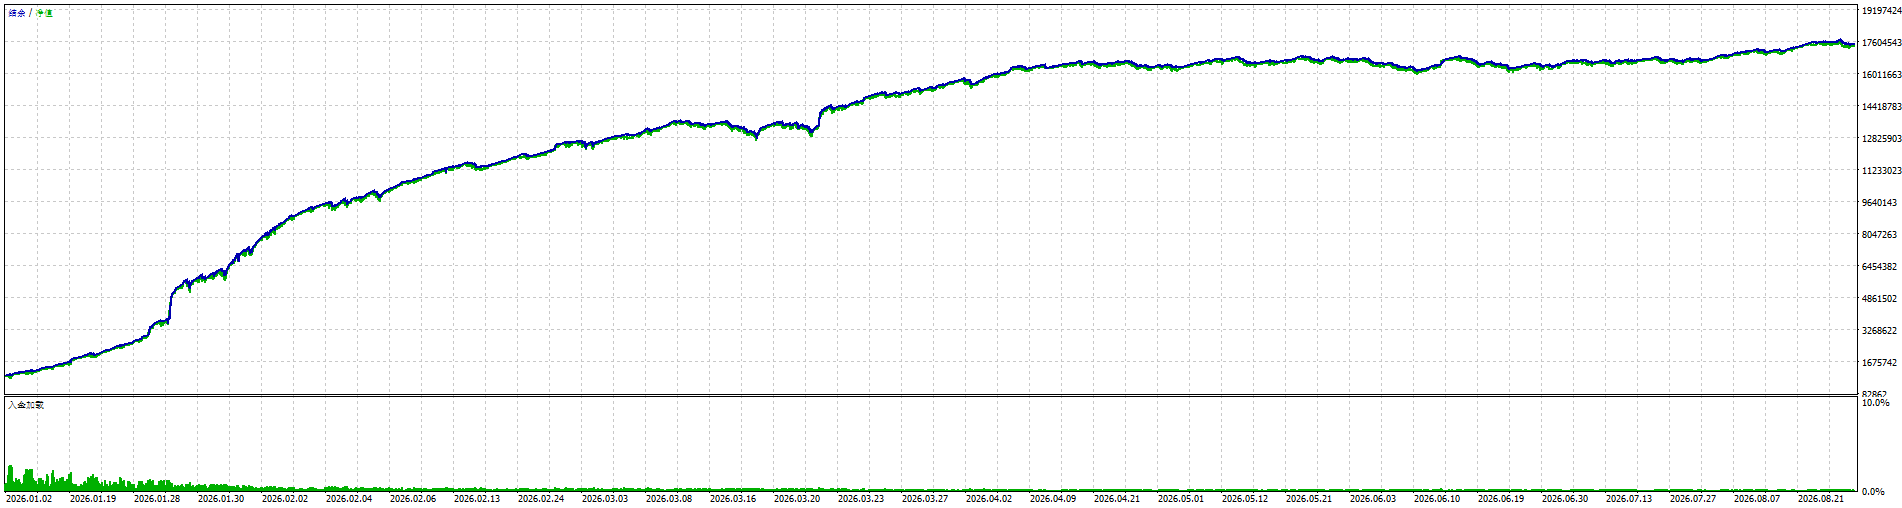Select the 12825903 axis value
The image size is (1902, 508).
coord(1881,139)
